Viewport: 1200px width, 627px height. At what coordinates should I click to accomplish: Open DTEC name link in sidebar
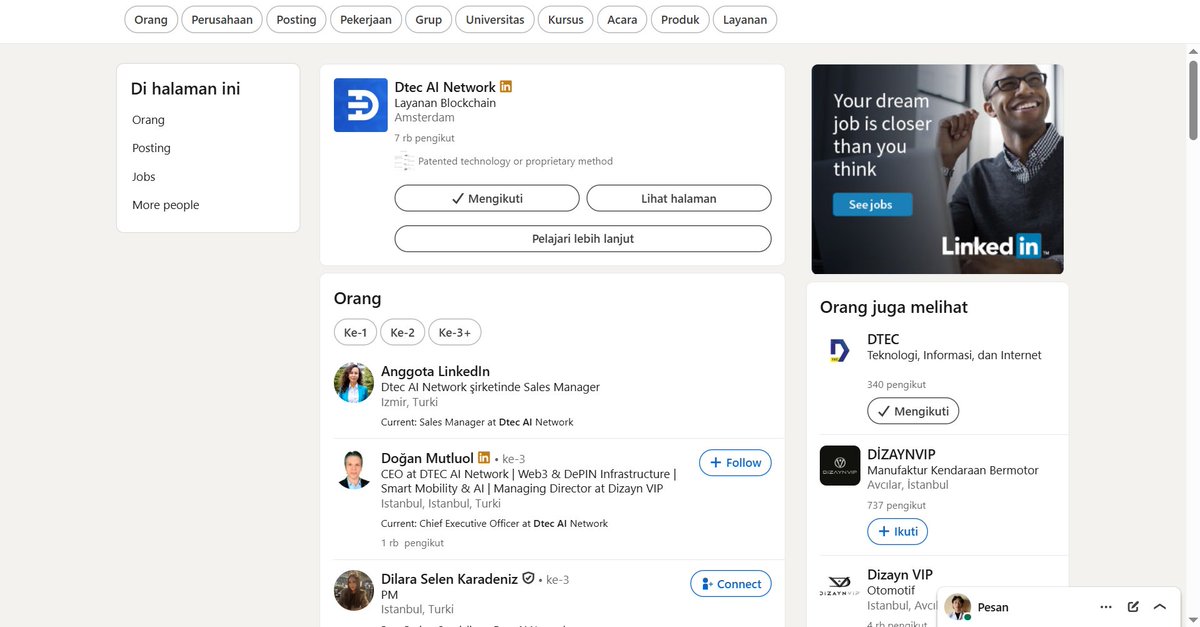[x=883, y=339]
